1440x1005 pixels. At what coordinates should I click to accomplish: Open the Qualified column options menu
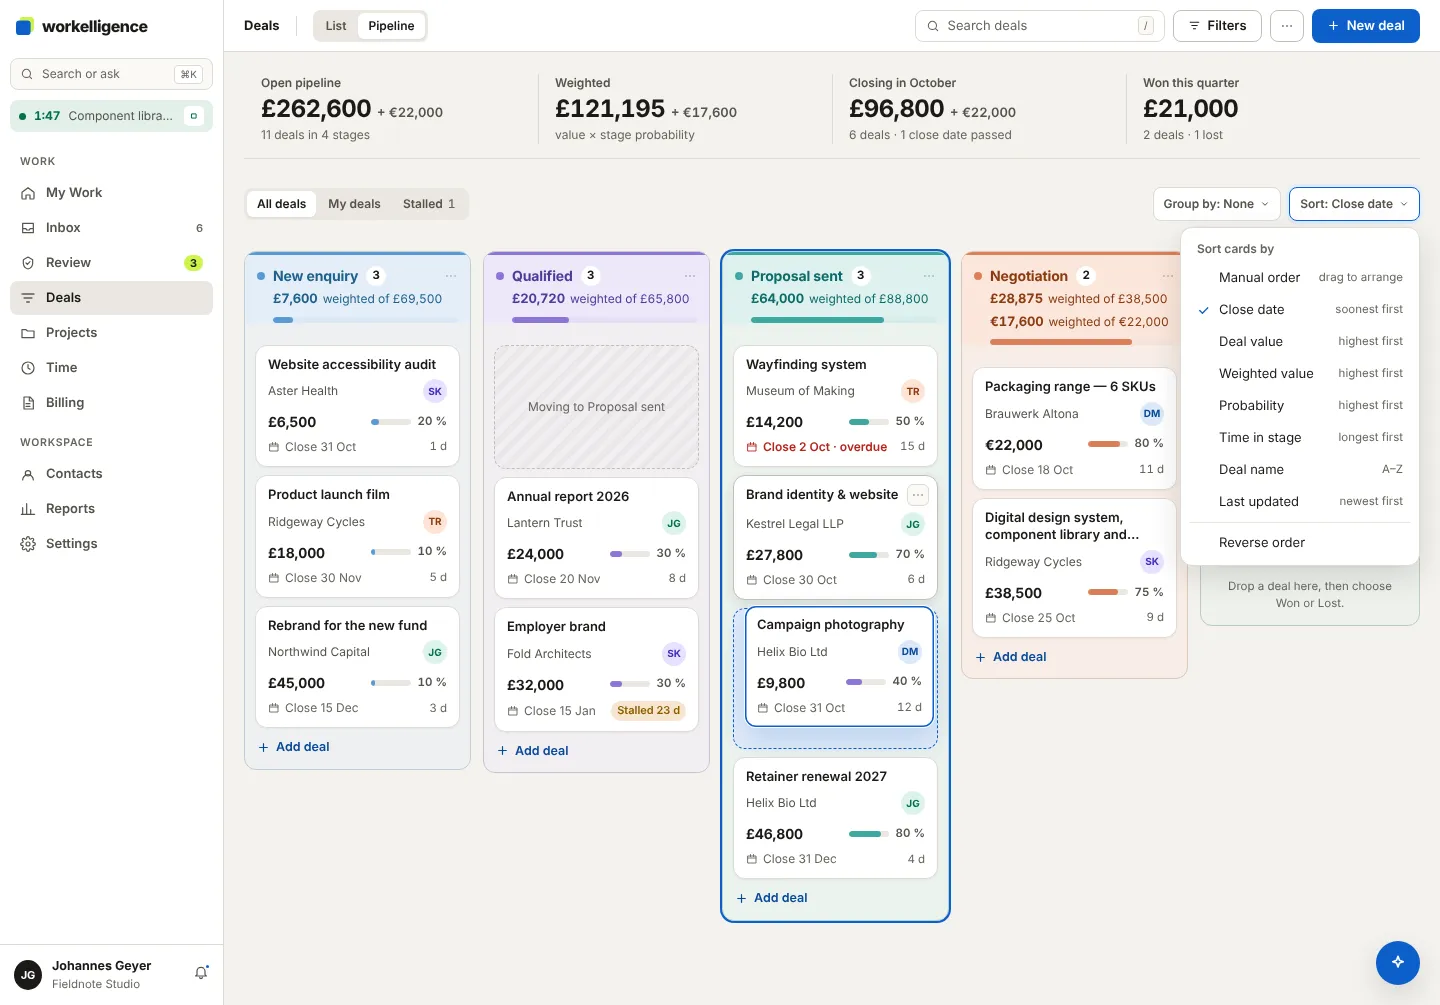[x=690, y=276]
